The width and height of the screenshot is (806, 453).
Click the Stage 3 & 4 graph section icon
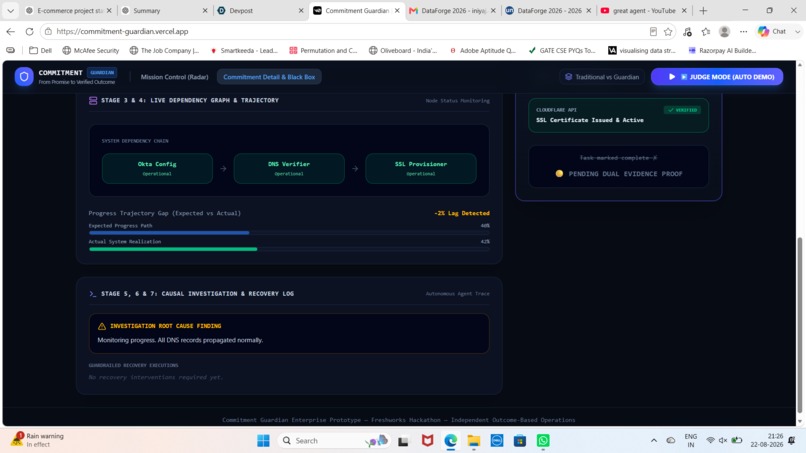pyautogui.click(x=93, y=101)
